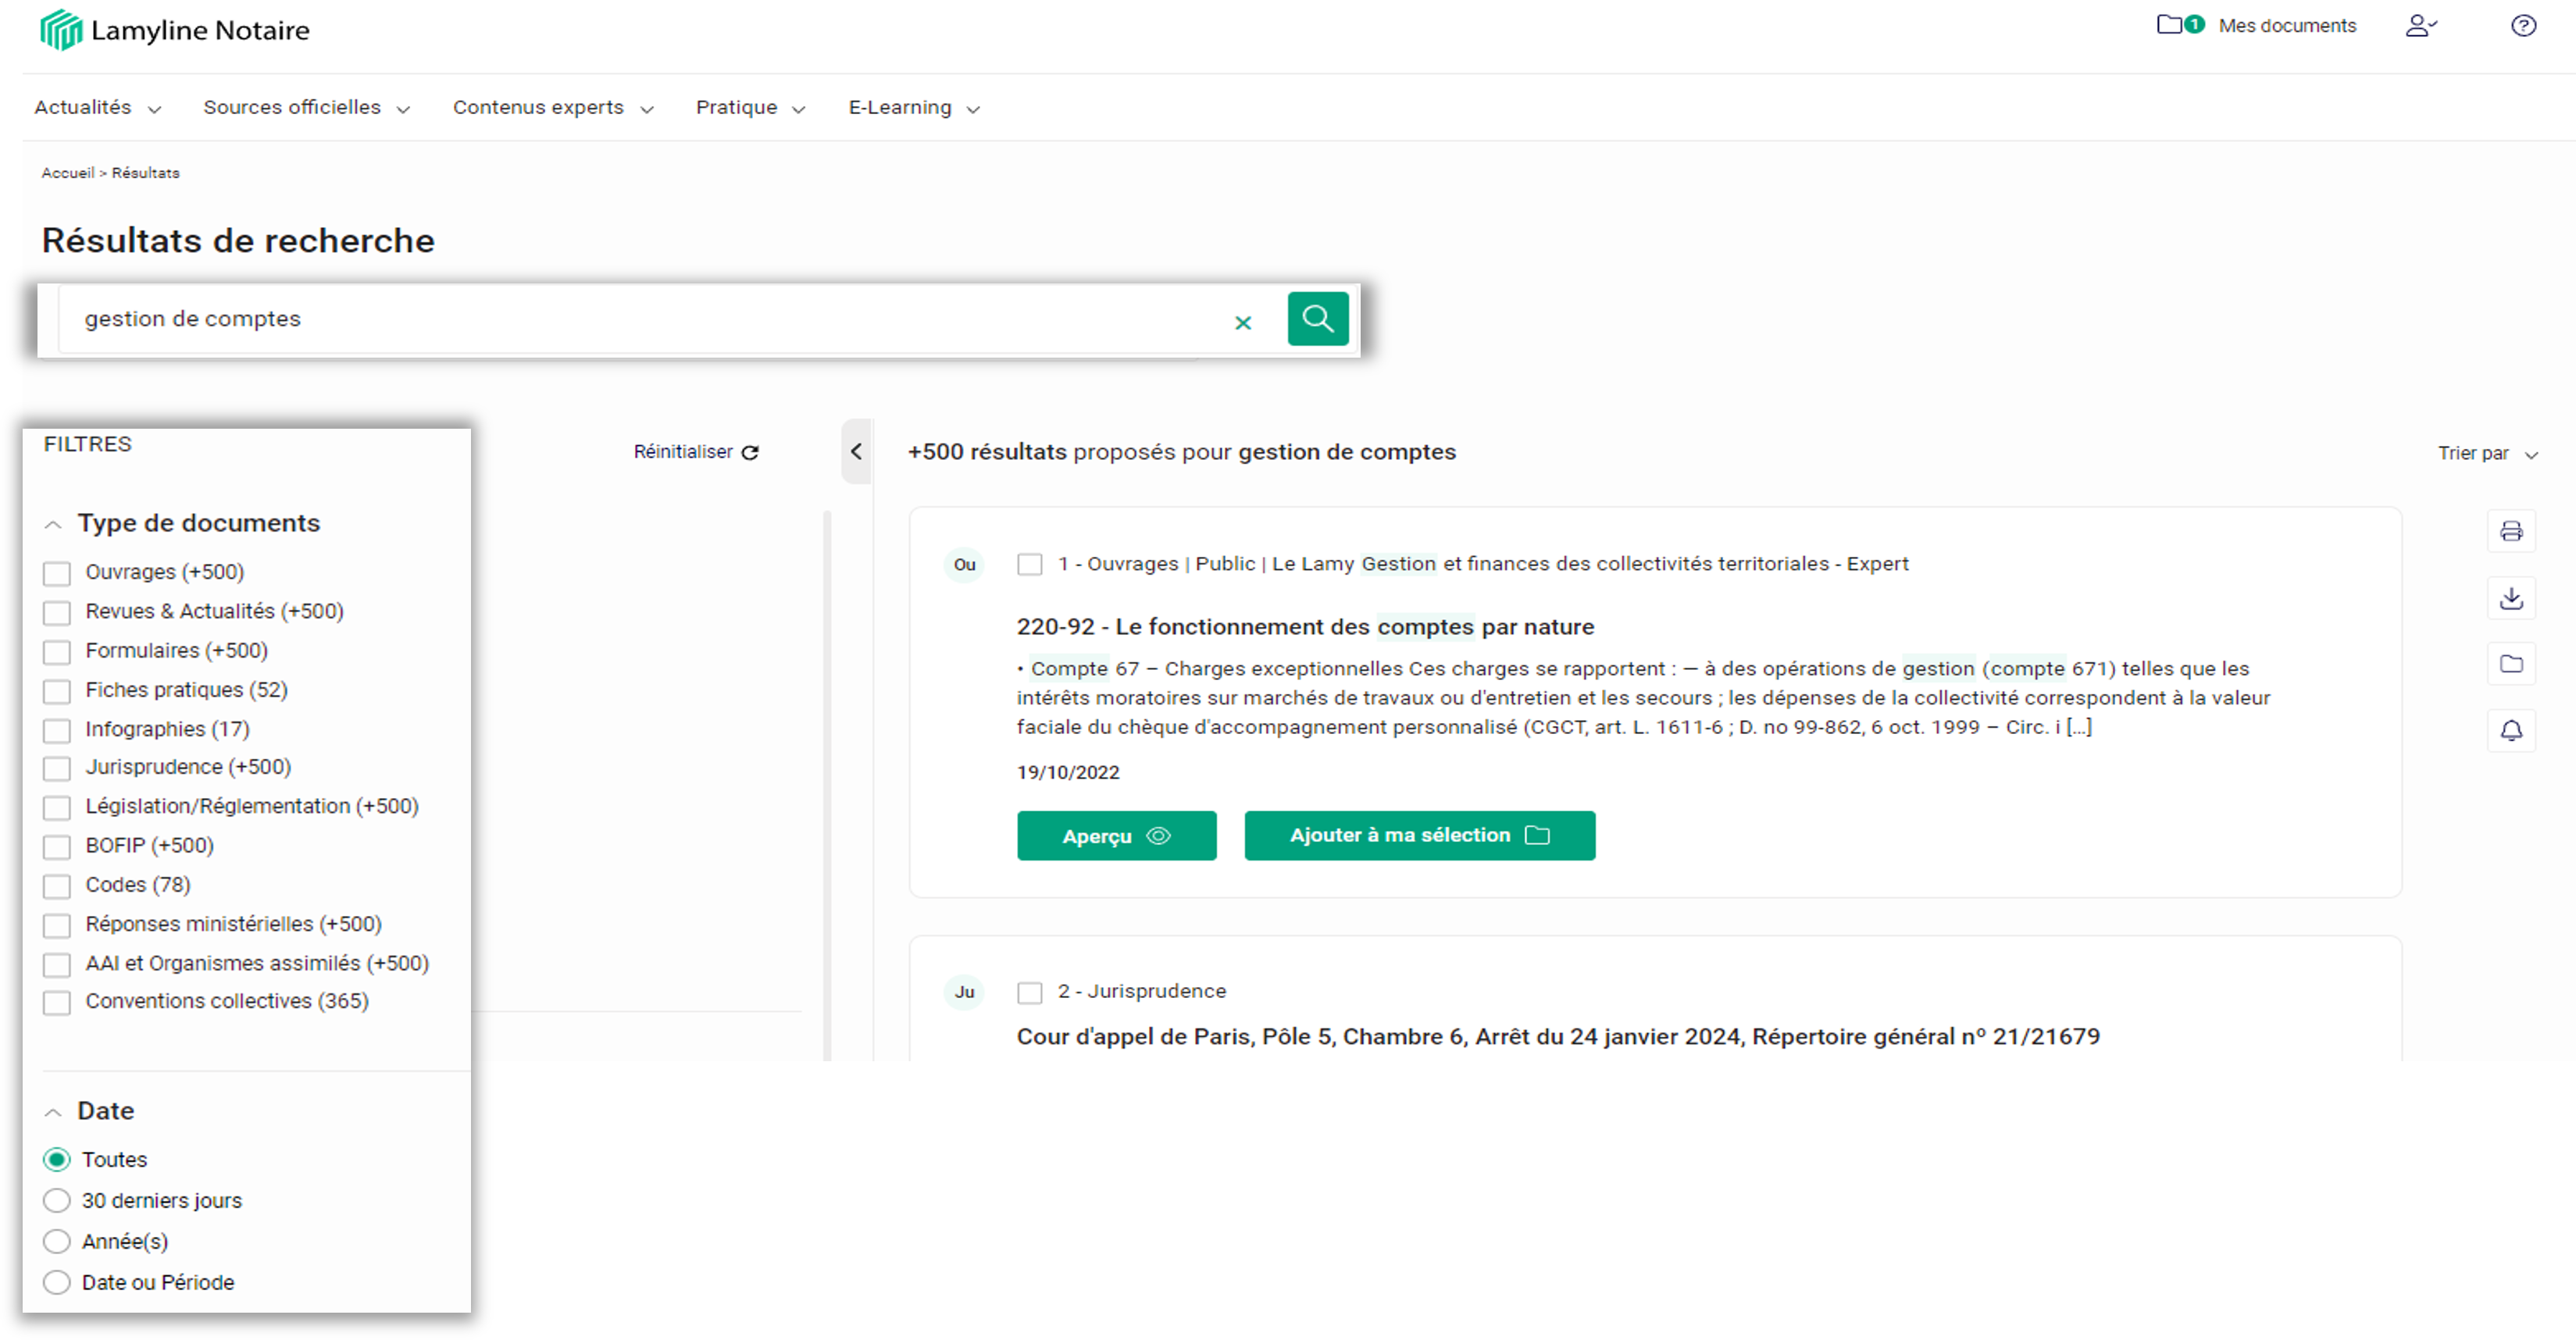Open the help icon

[2522, 25]
